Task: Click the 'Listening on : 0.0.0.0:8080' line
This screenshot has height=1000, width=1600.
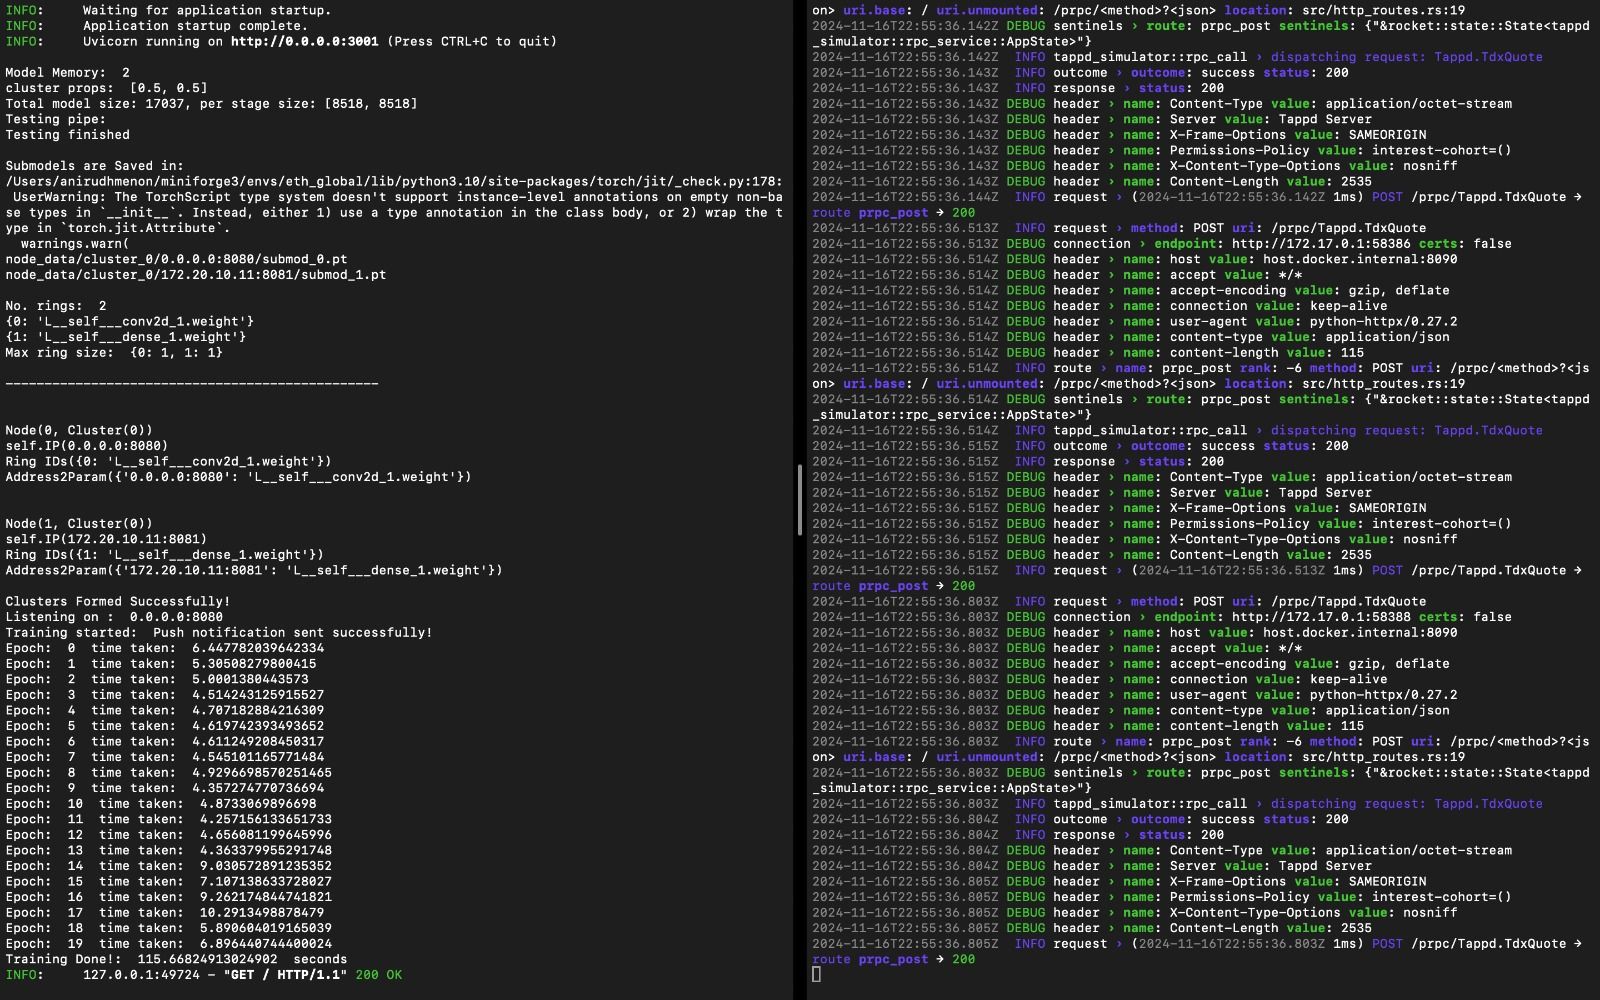Action: coord(114,617)
